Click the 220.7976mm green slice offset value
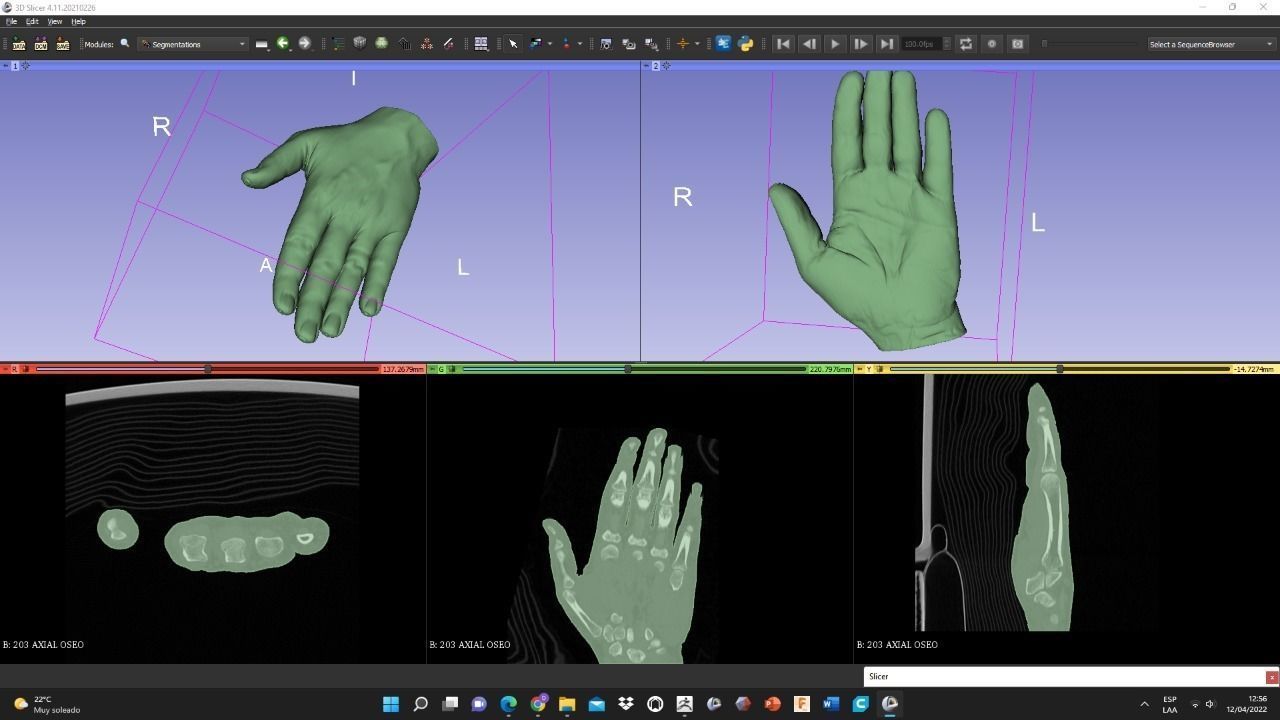The height and width of the screenshot is (720, 1280). point(830,369)
